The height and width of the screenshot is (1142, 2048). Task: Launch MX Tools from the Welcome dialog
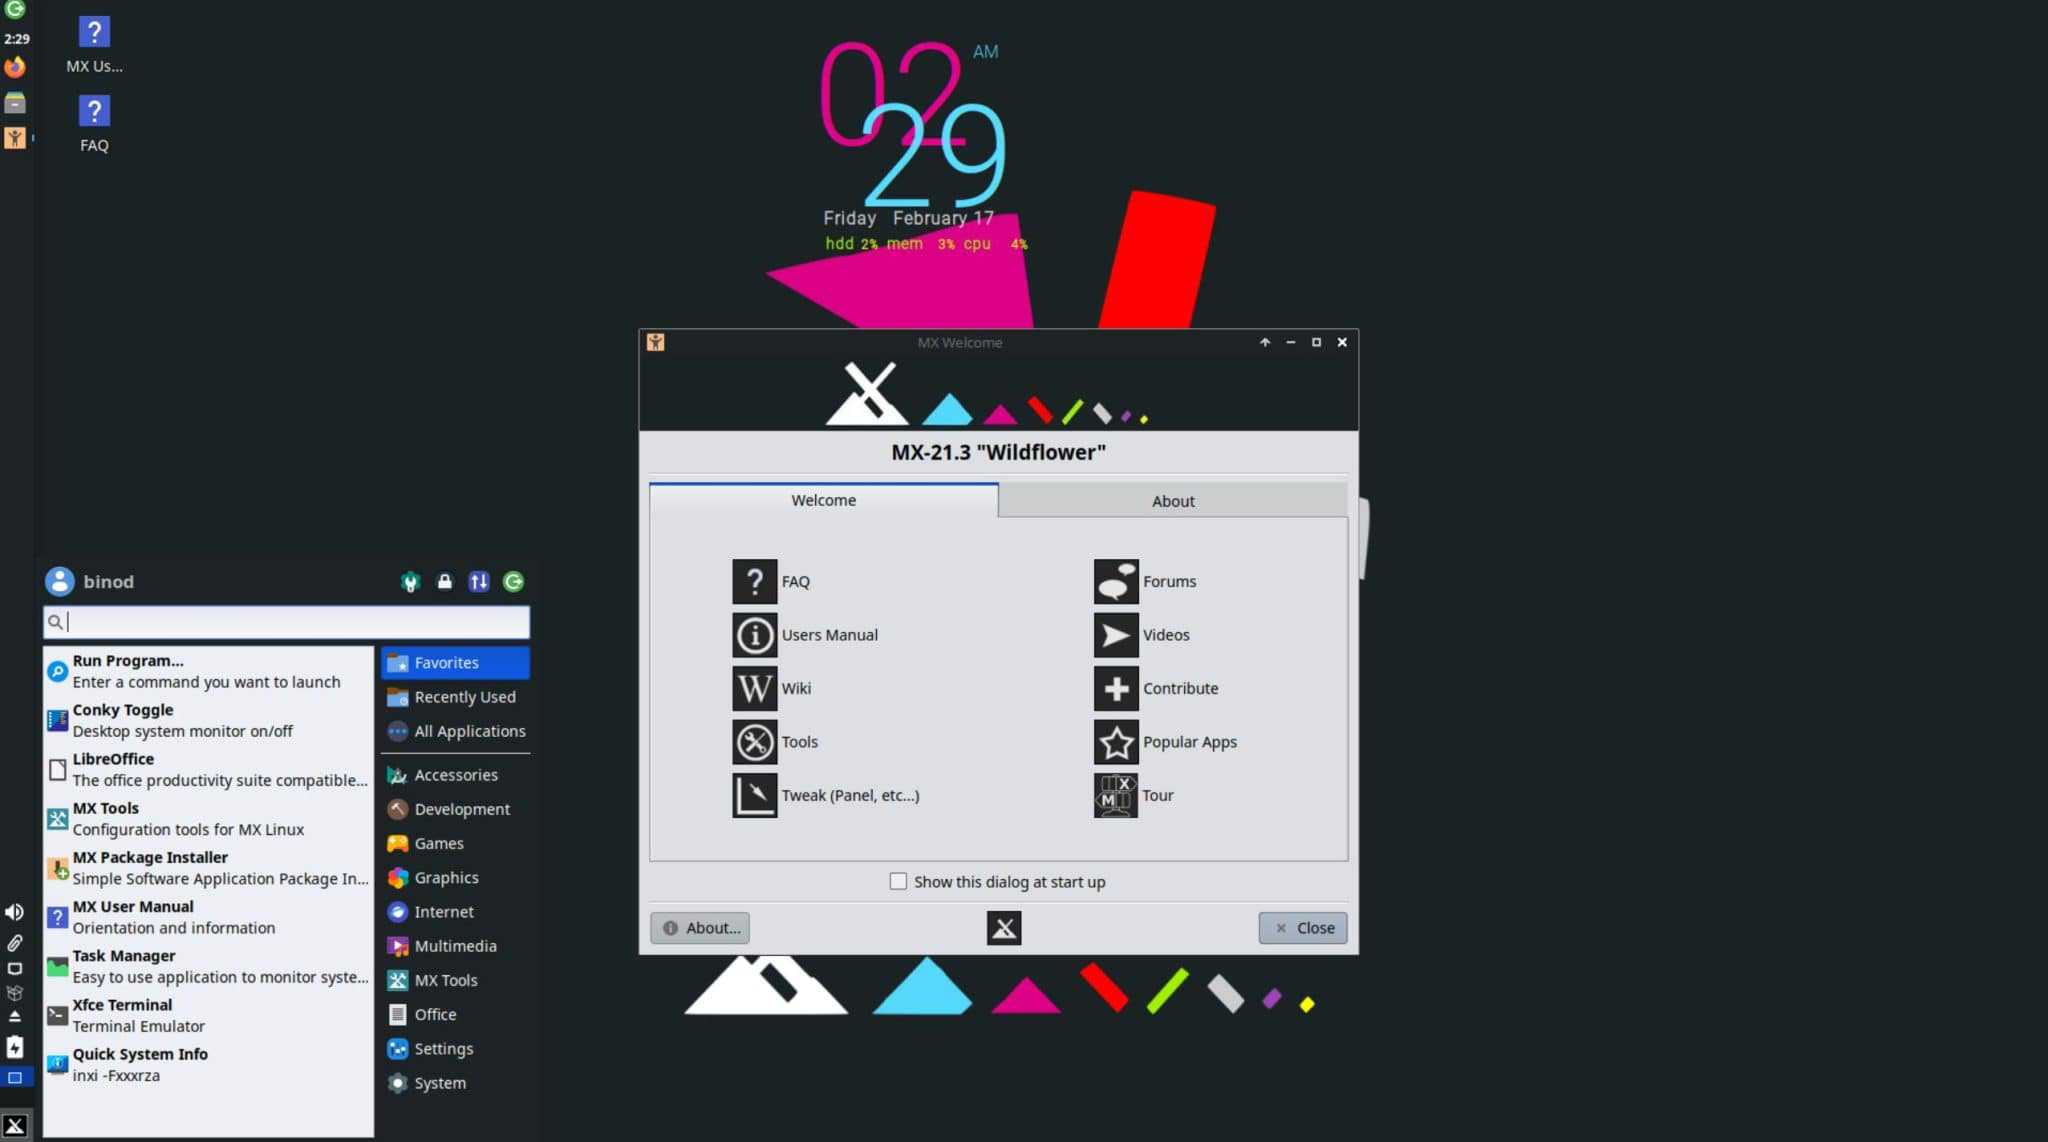[x=775, y=741]
